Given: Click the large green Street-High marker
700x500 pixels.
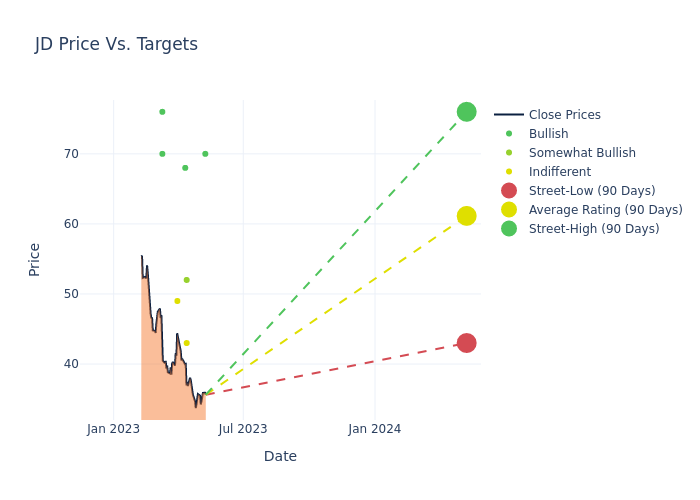Looking at the screenshot, I should pyautogui.click(x=466, y=112).
